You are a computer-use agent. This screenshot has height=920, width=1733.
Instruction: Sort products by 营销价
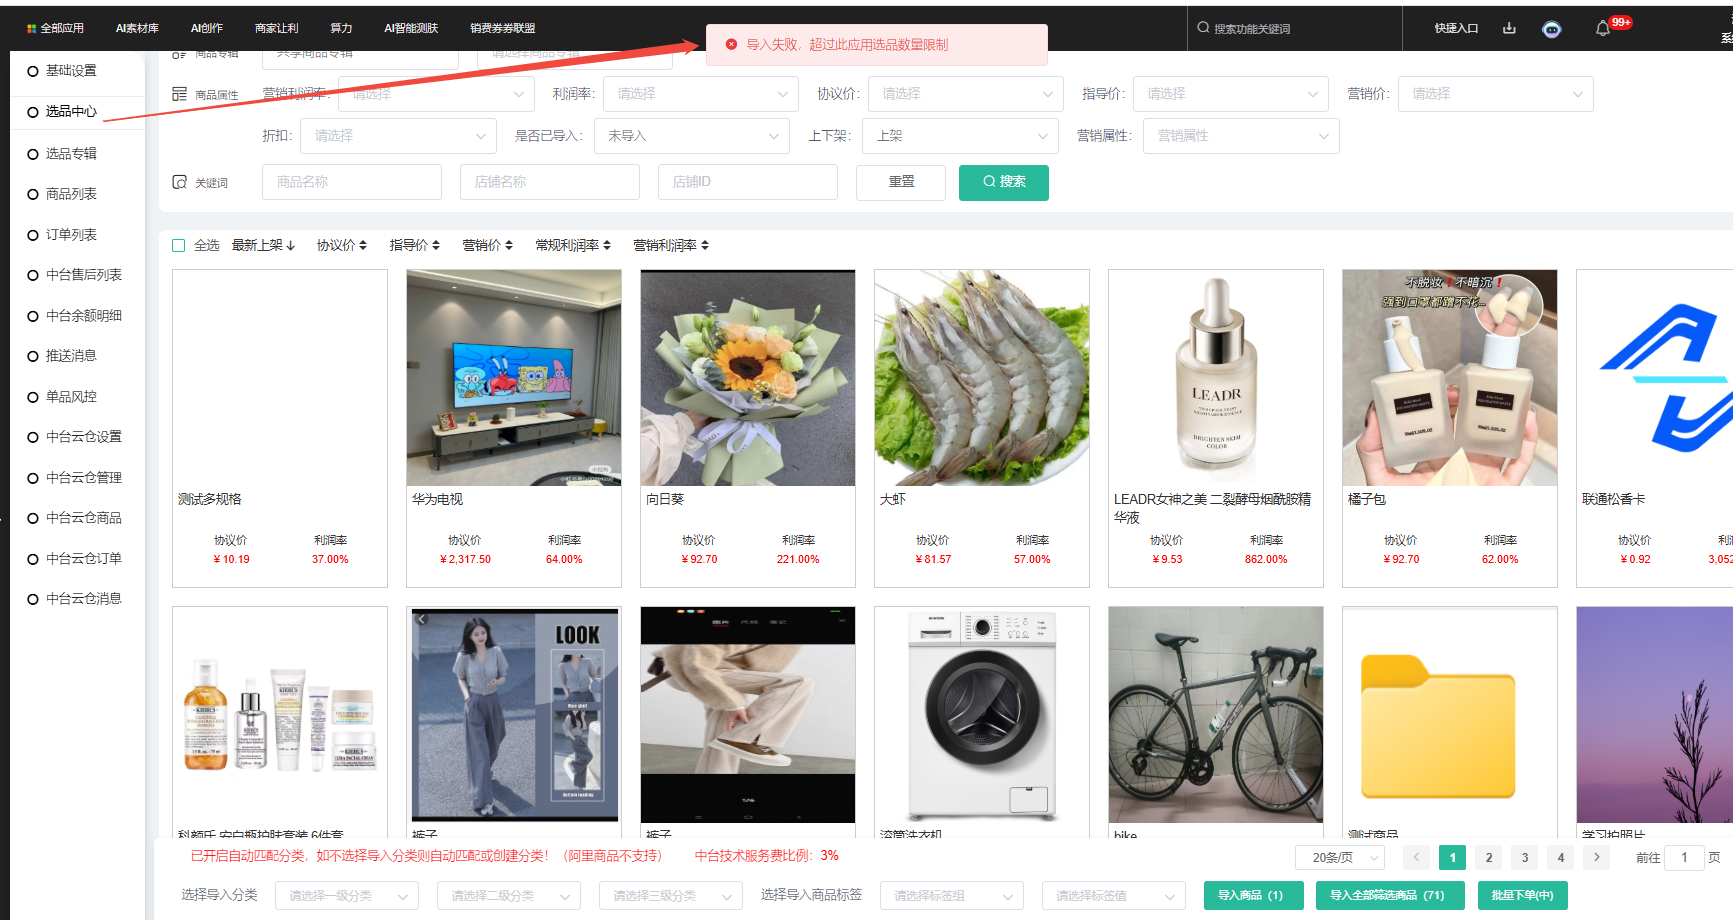(x=488, y=245)
